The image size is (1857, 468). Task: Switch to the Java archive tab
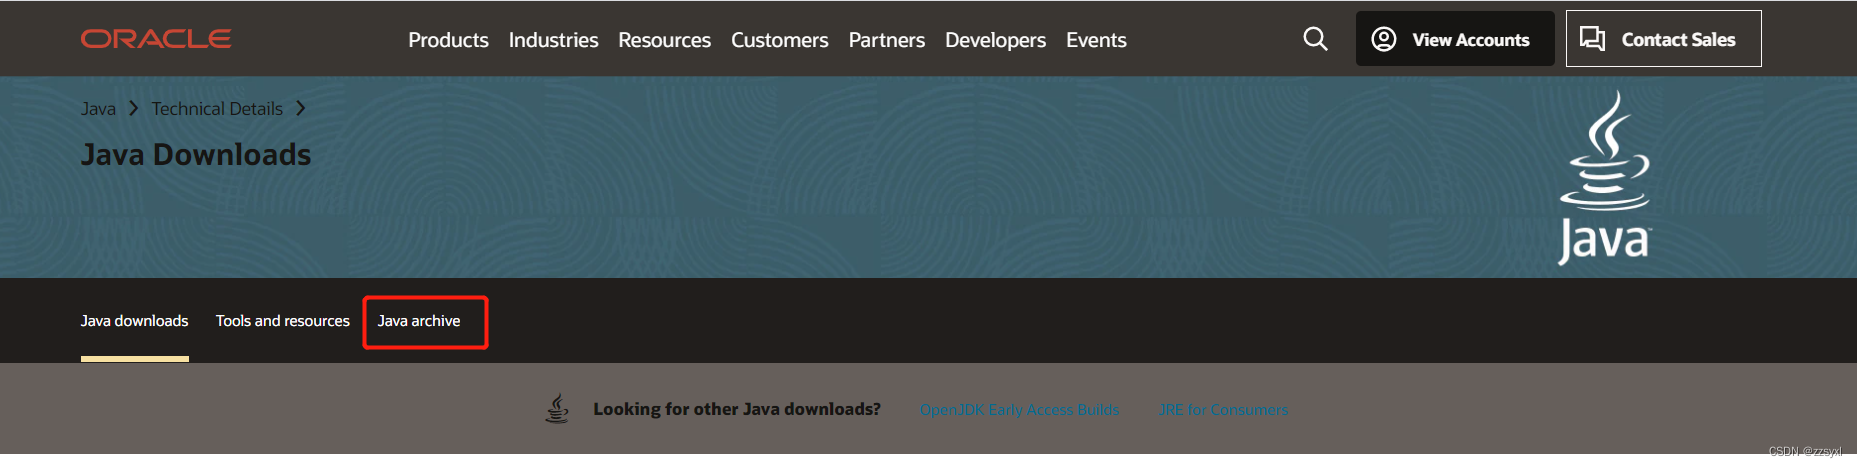[419, 321]
